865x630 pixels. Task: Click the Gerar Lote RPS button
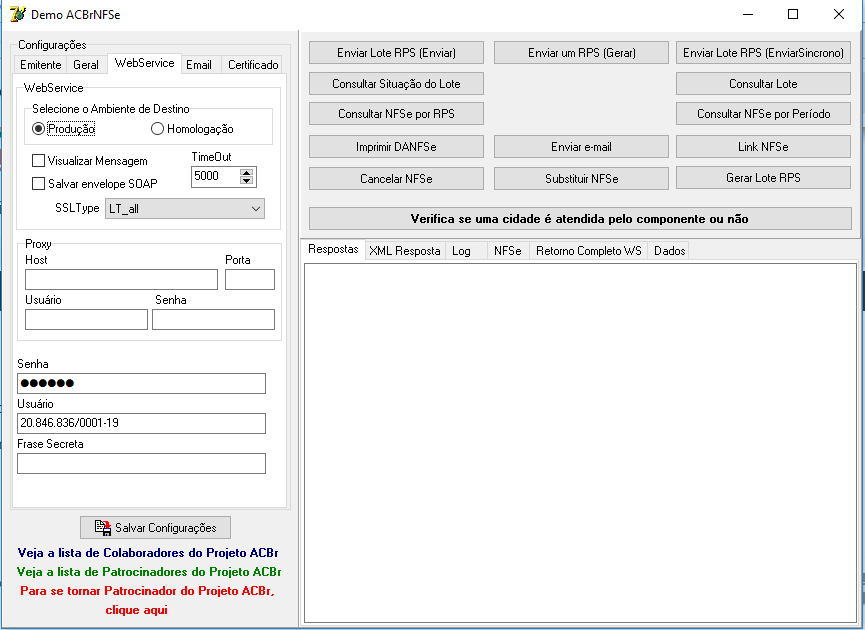coord(763,178)
